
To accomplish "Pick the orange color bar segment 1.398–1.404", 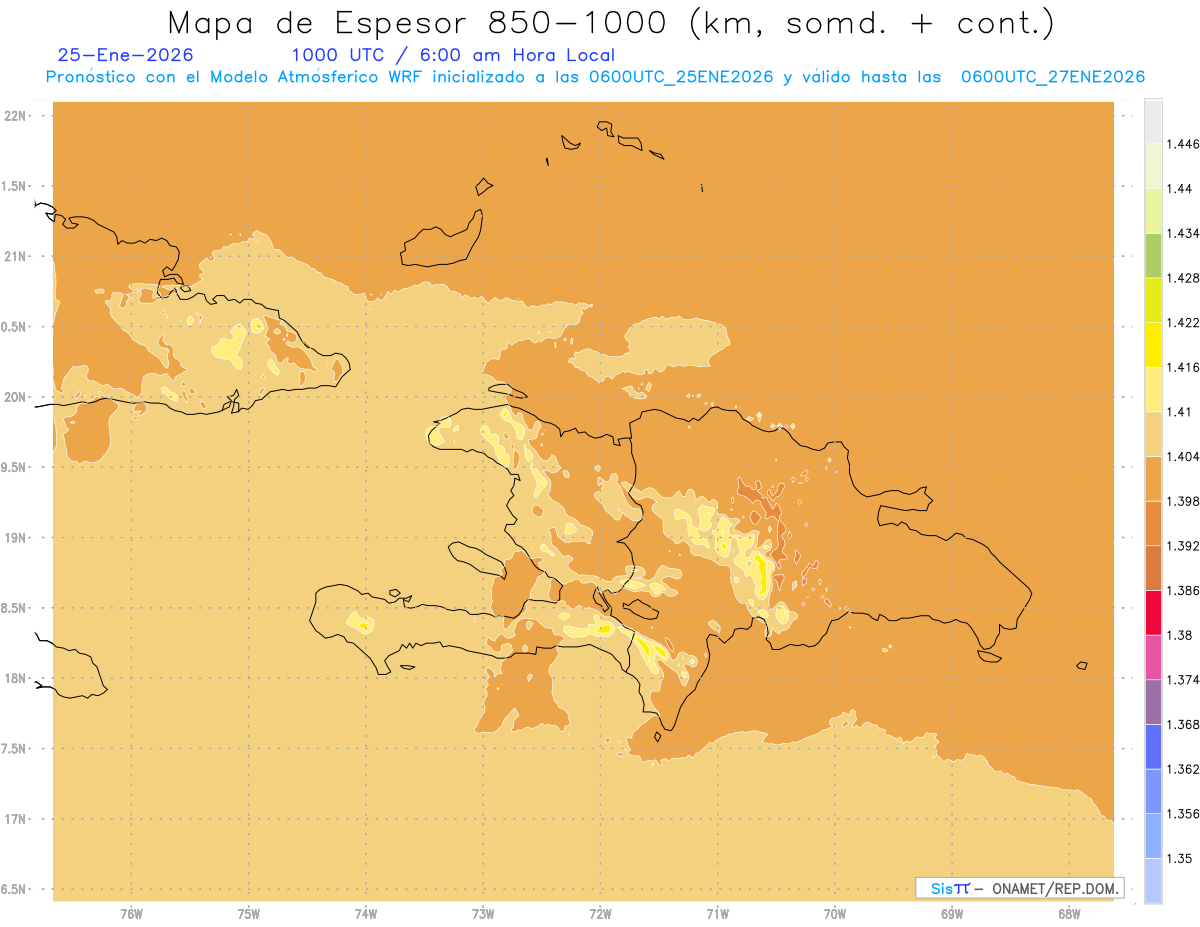I will click(1153, 478).
